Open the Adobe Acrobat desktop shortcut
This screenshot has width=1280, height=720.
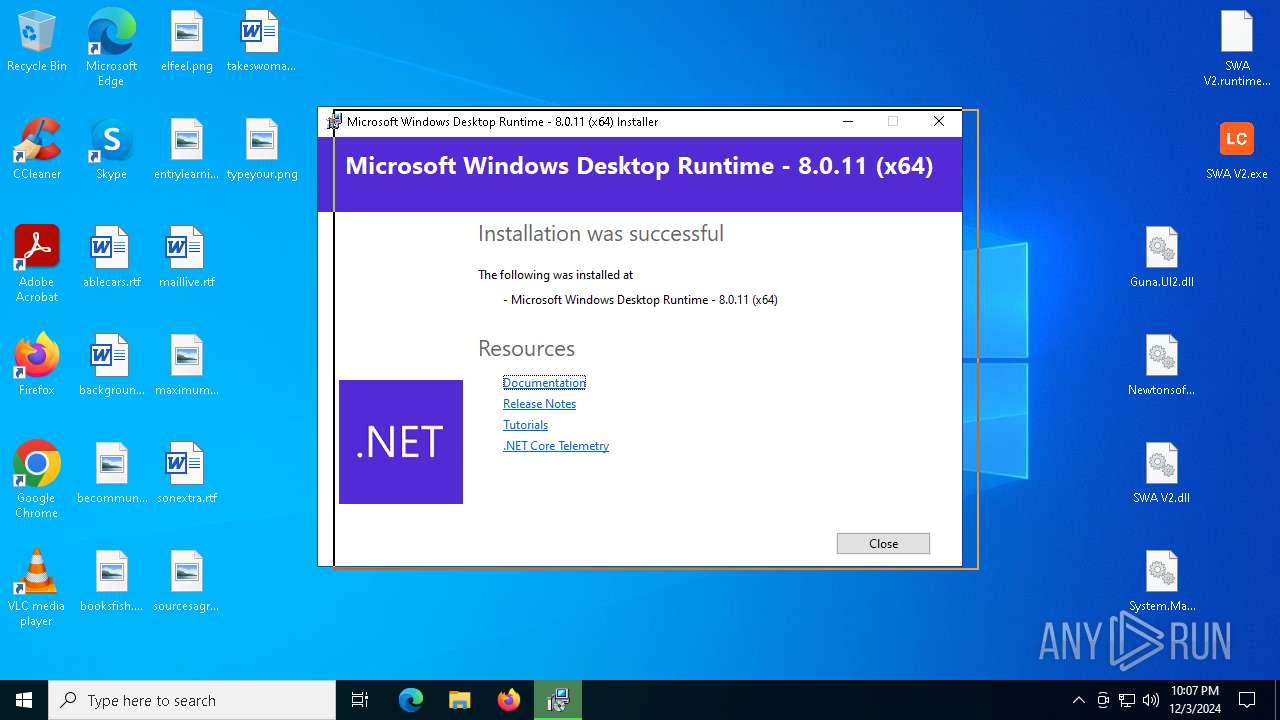37,264
